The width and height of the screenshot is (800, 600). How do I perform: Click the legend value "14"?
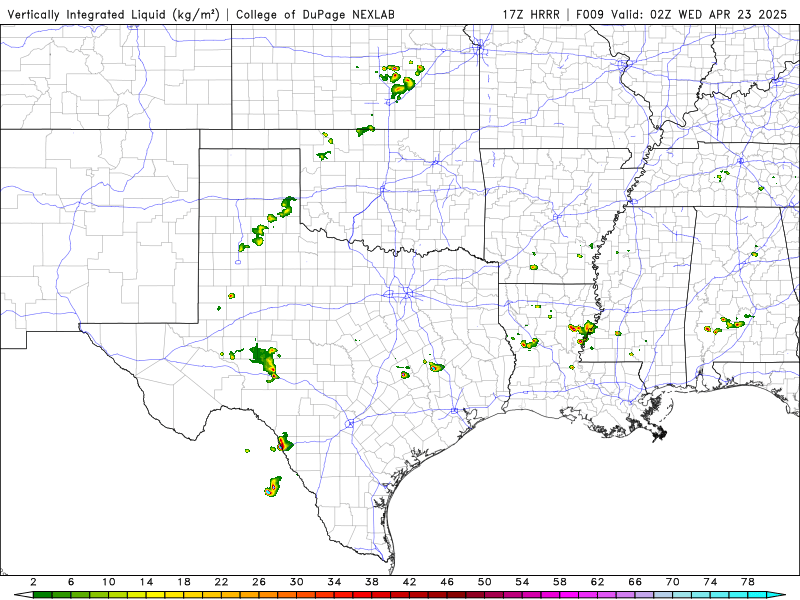(146, 582)
